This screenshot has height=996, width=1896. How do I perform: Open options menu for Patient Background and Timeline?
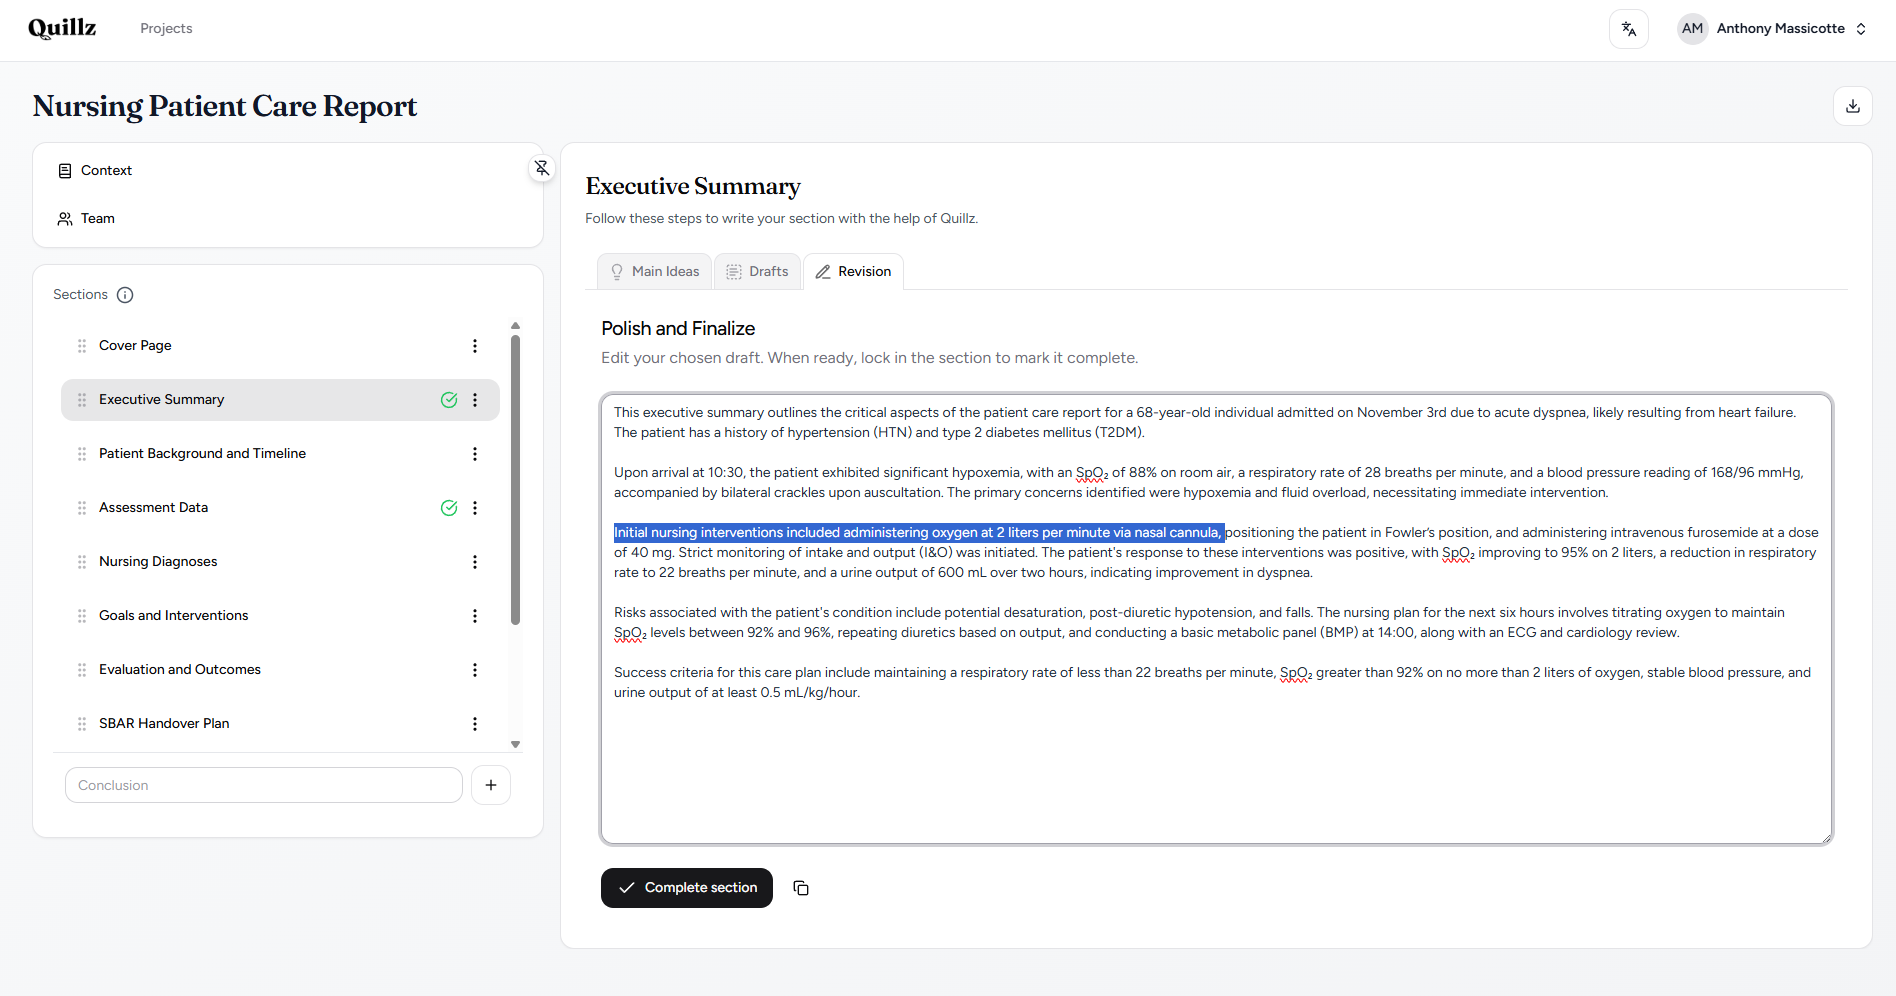click(475, 454)
